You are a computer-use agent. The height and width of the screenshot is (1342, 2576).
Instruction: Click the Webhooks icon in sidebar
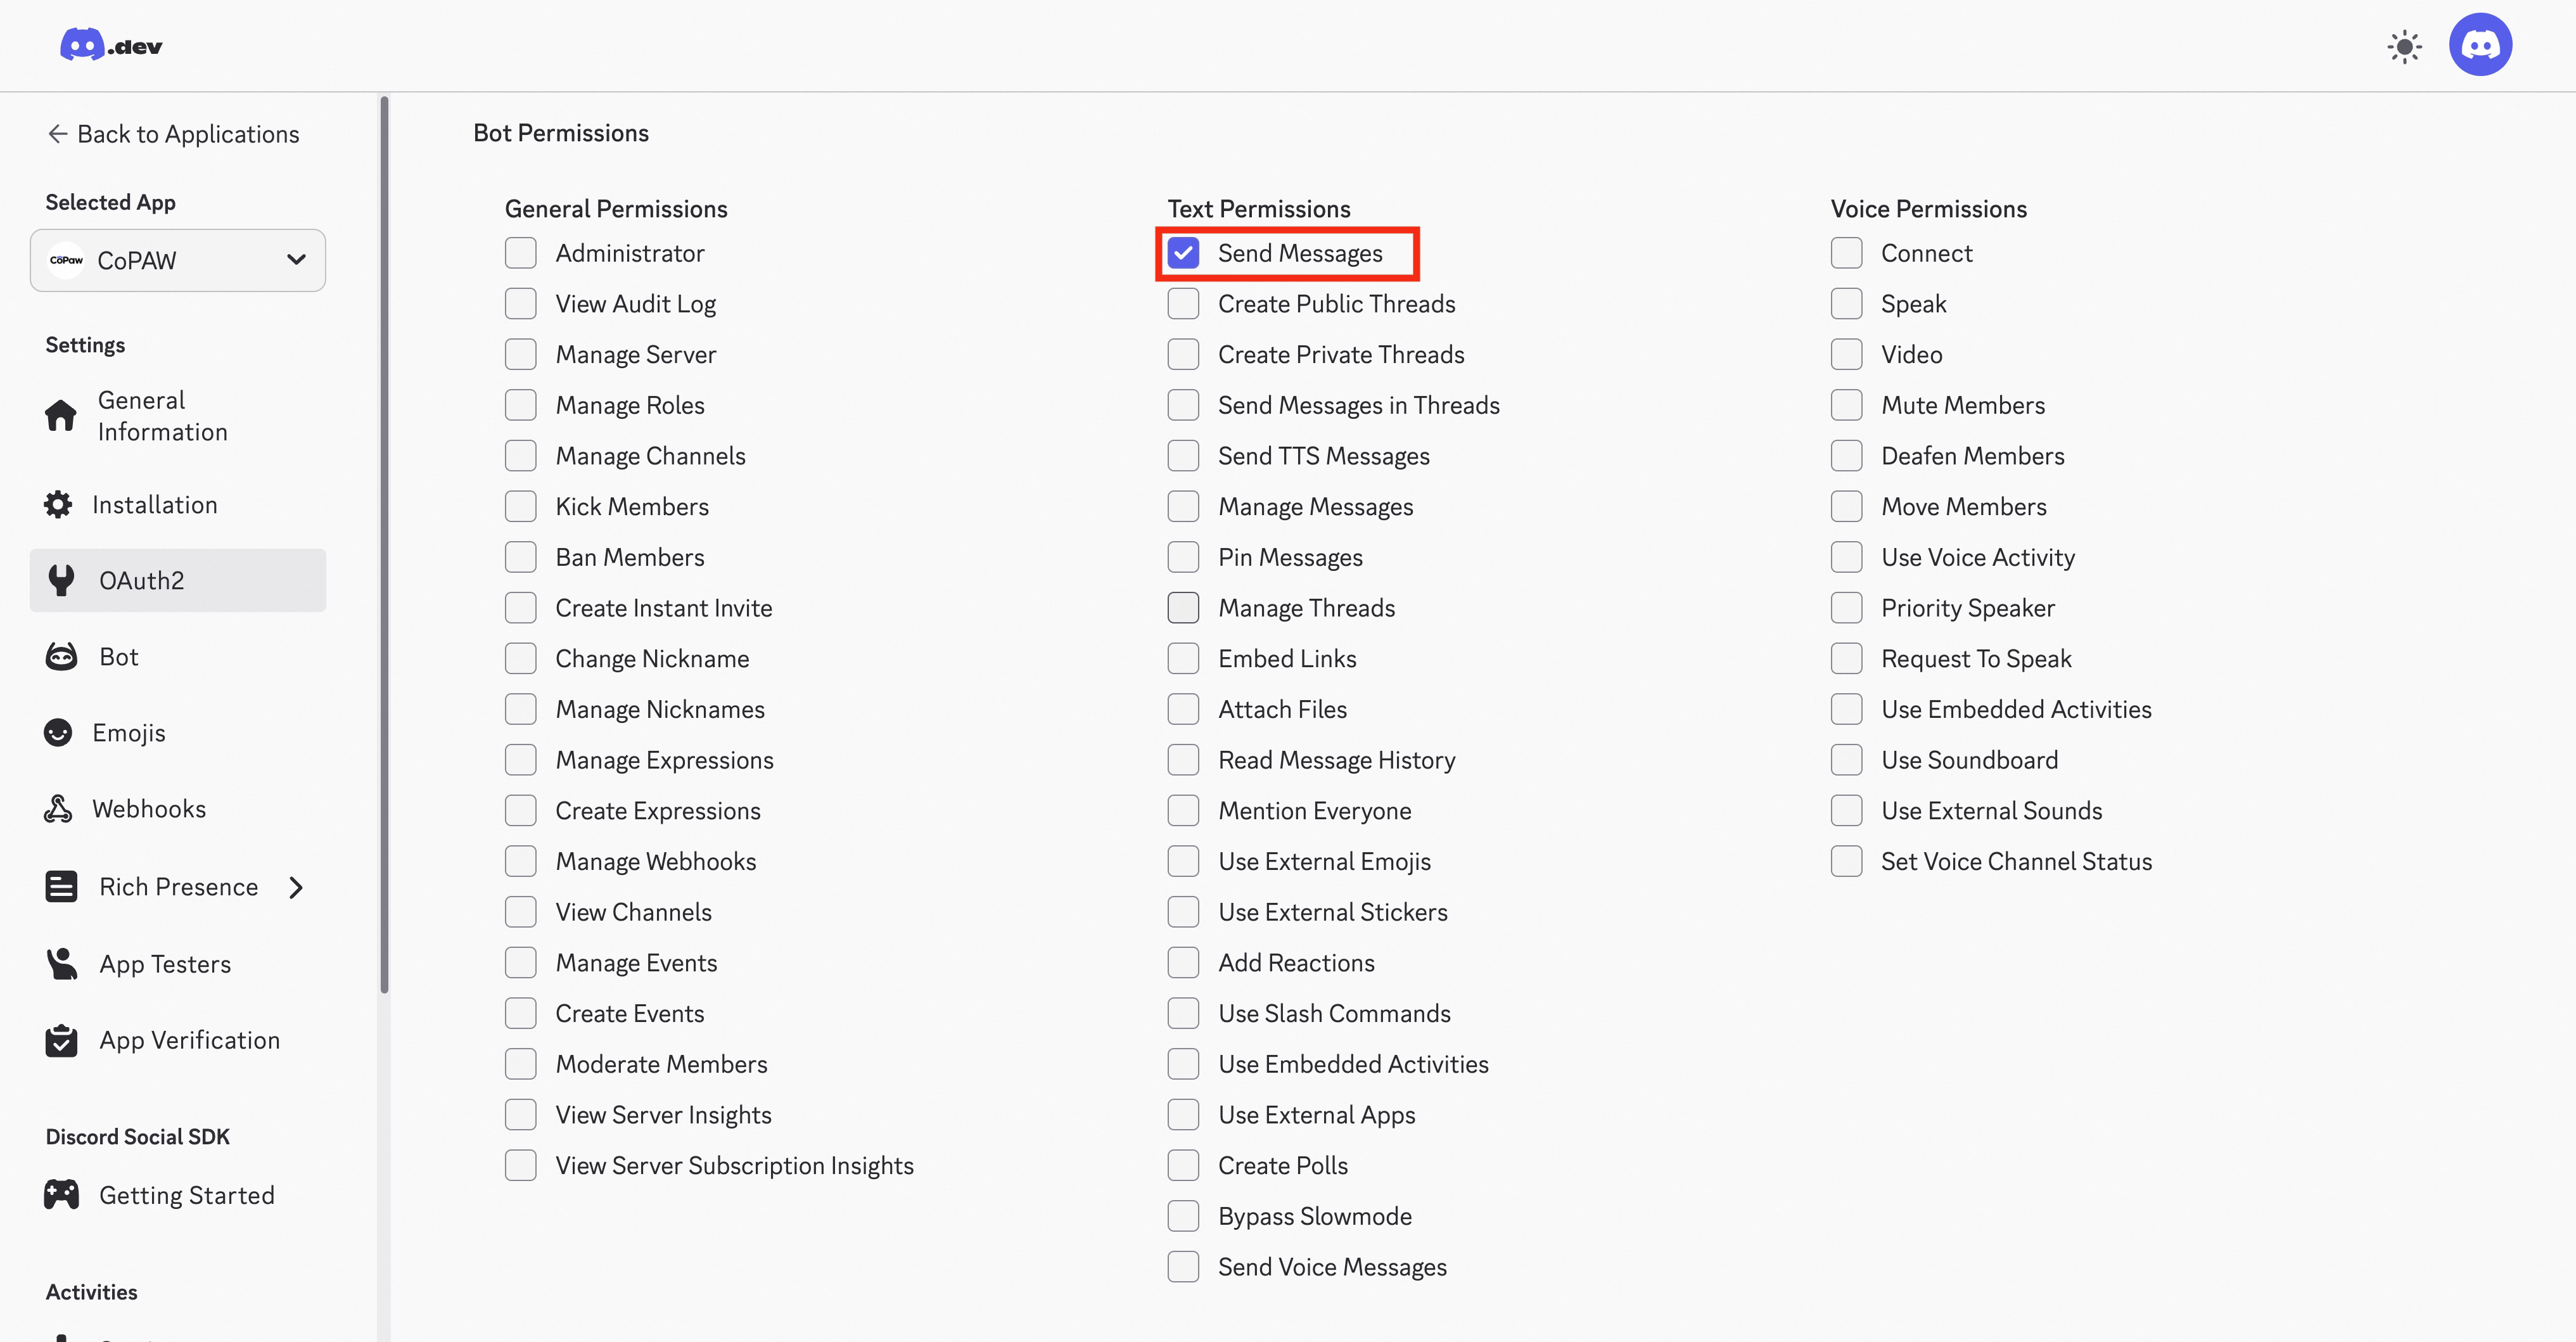coord(58,809)
